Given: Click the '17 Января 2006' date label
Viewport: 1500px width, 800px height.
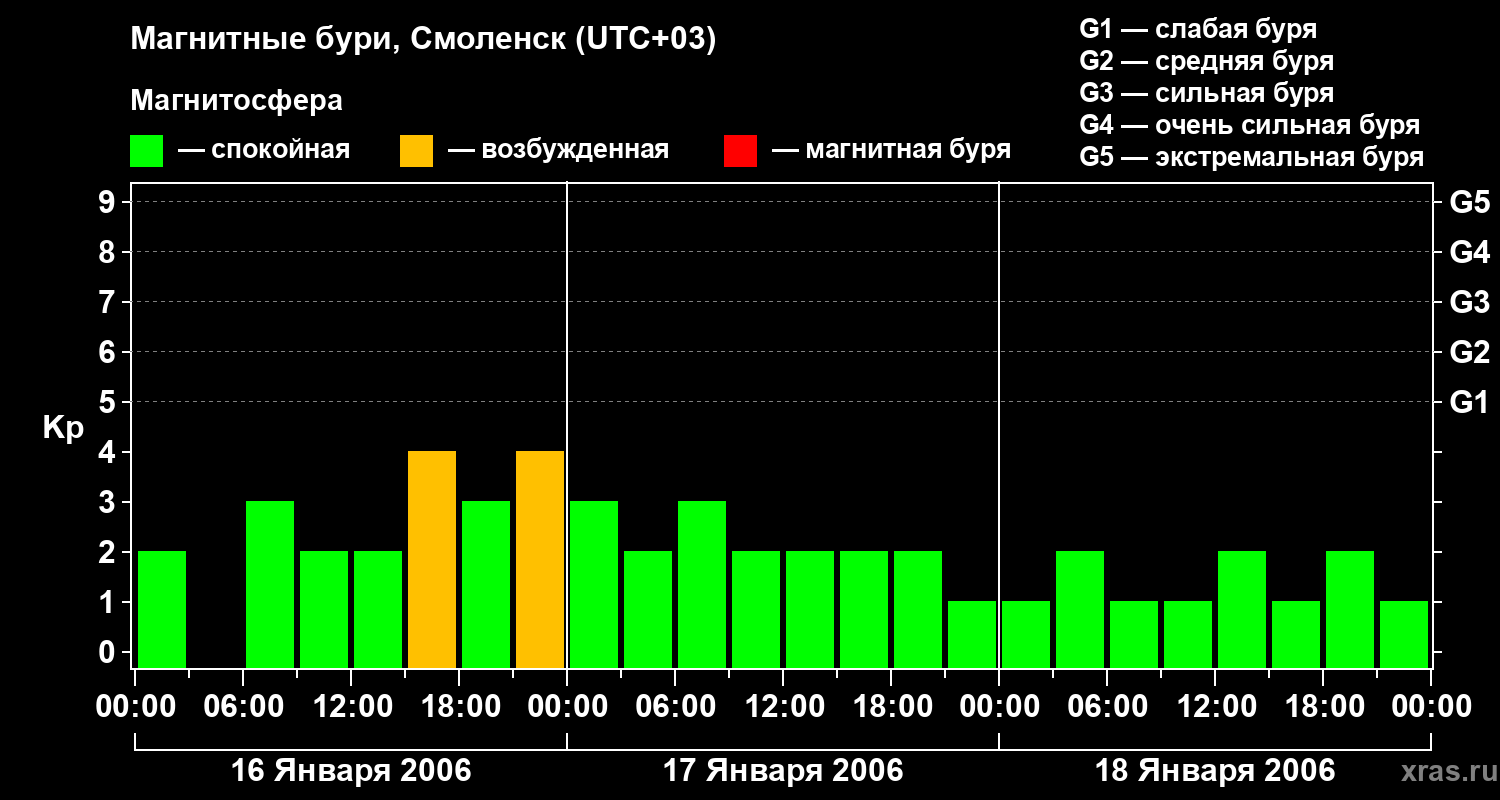Looking at the screenshot, I should (x=783, y=771).
